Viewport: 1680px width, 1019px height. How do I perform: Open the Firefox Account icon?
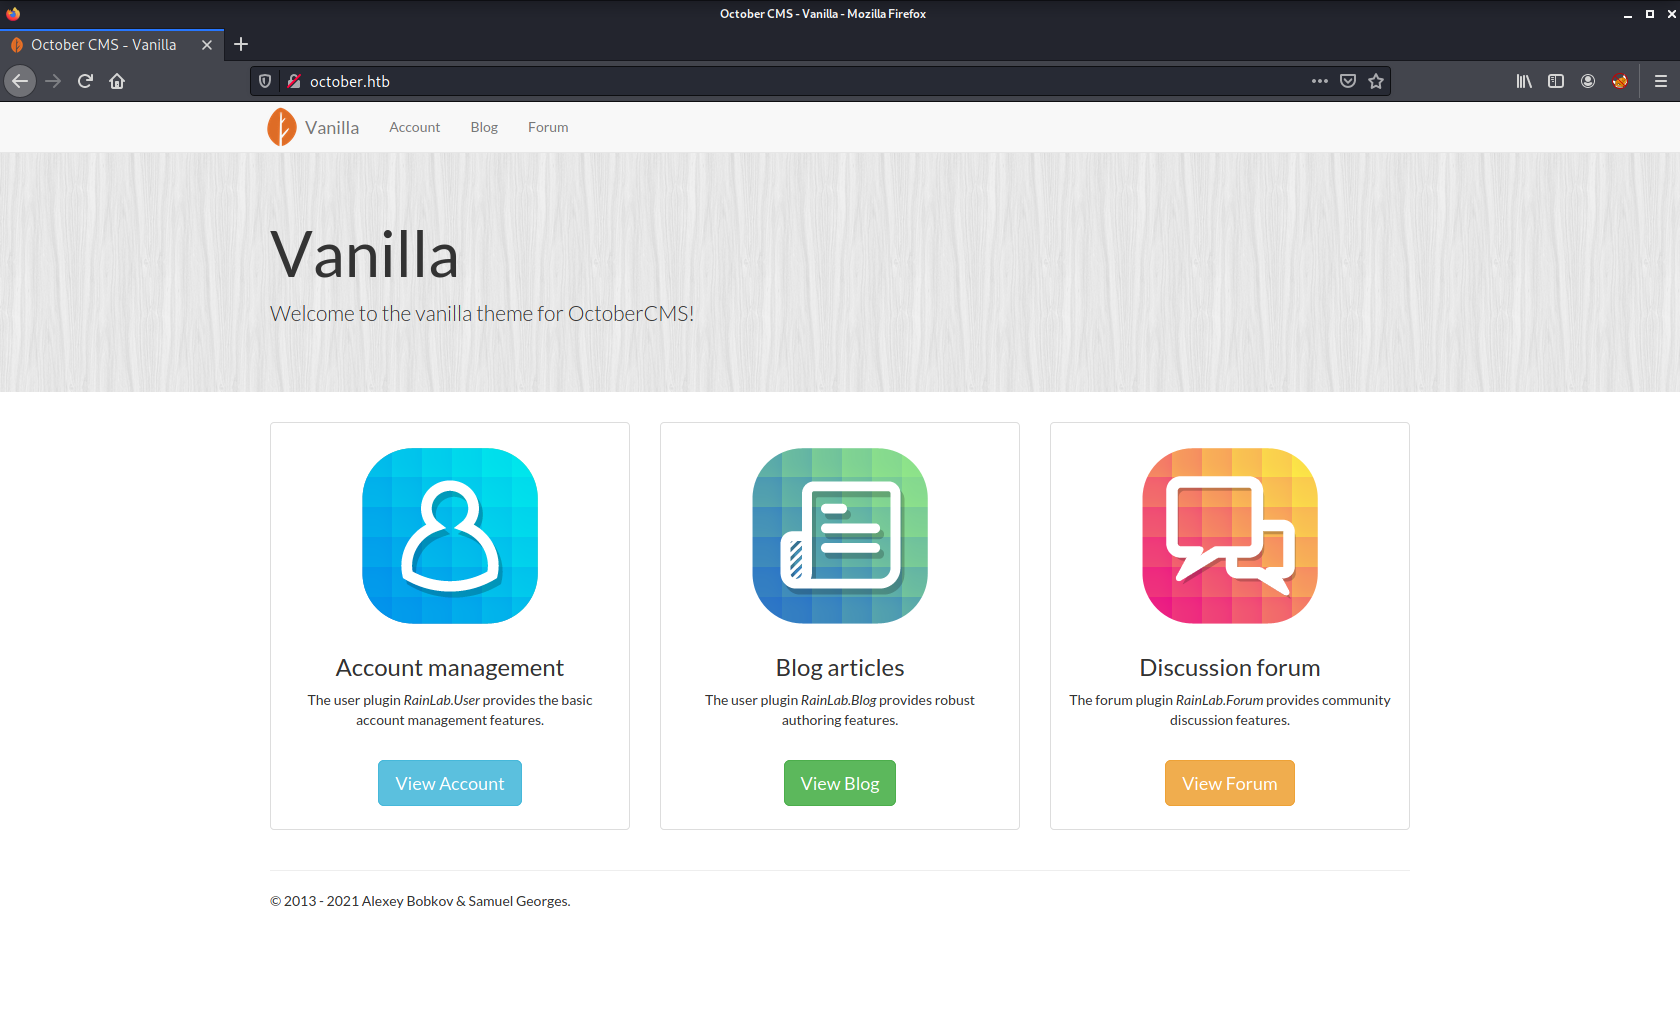(x=1588, y=81)
